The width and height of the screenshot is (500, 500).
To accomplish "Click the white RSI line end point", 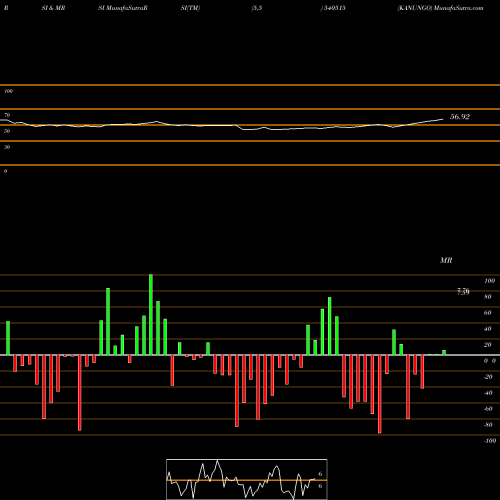I will (x=443, y=119).
